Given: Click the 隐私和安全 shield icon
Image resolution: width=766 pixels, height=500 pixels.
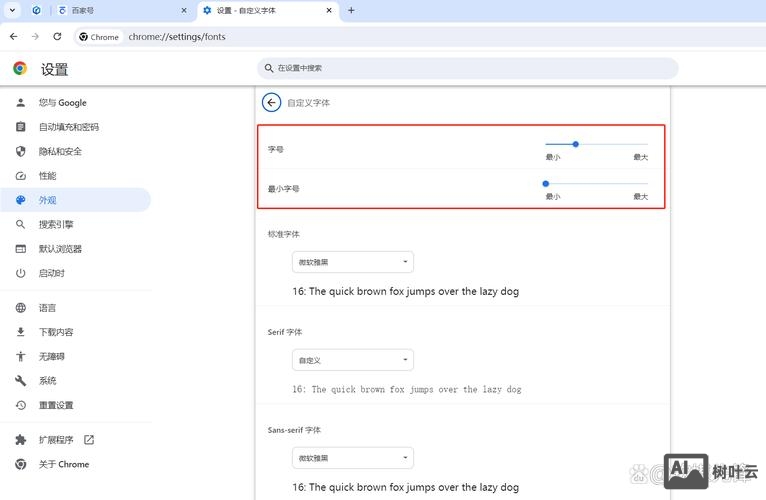Looking at the screenshot, I should [x=20, y=151].
